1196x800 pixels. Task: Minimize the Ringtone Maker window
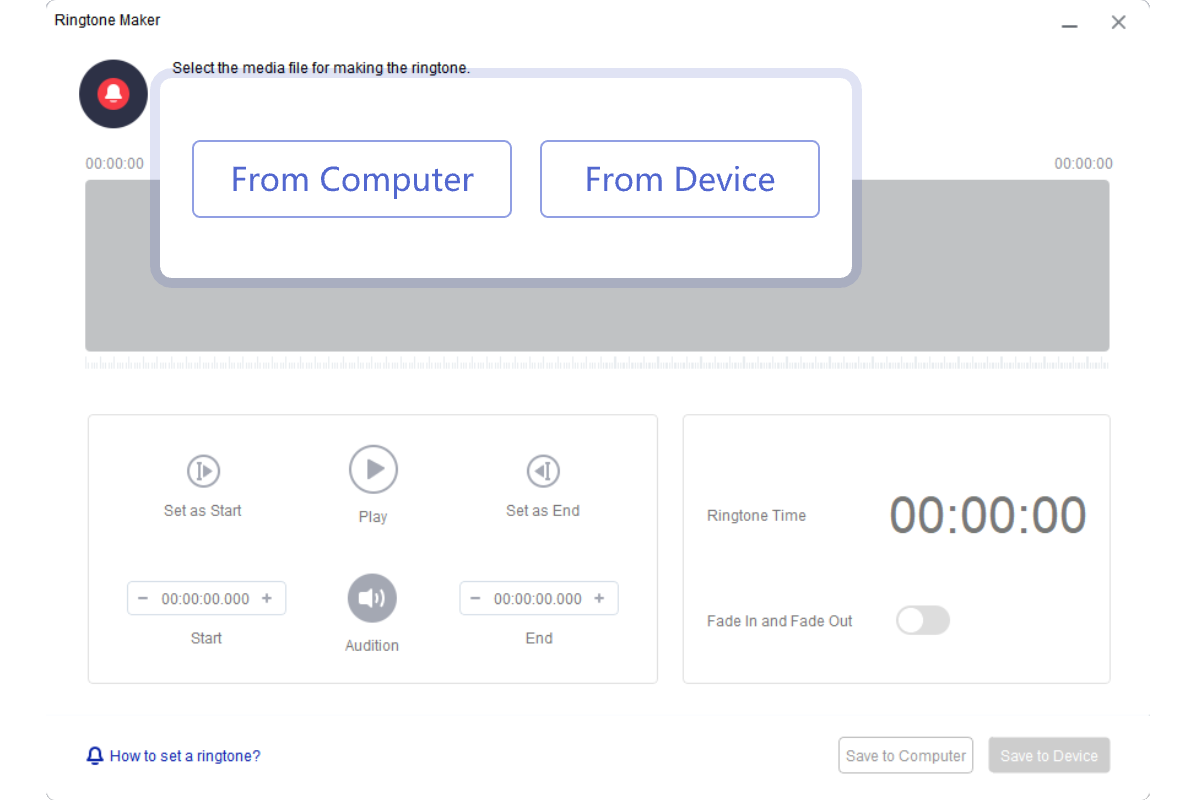(x=1070, y=24)
